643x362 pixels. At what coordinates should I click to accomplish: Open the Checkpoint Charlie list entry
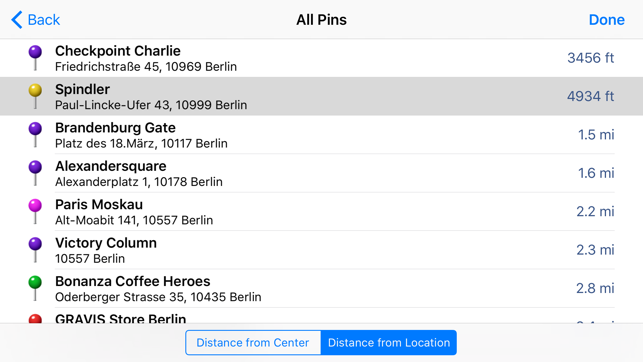click(322, 58)
